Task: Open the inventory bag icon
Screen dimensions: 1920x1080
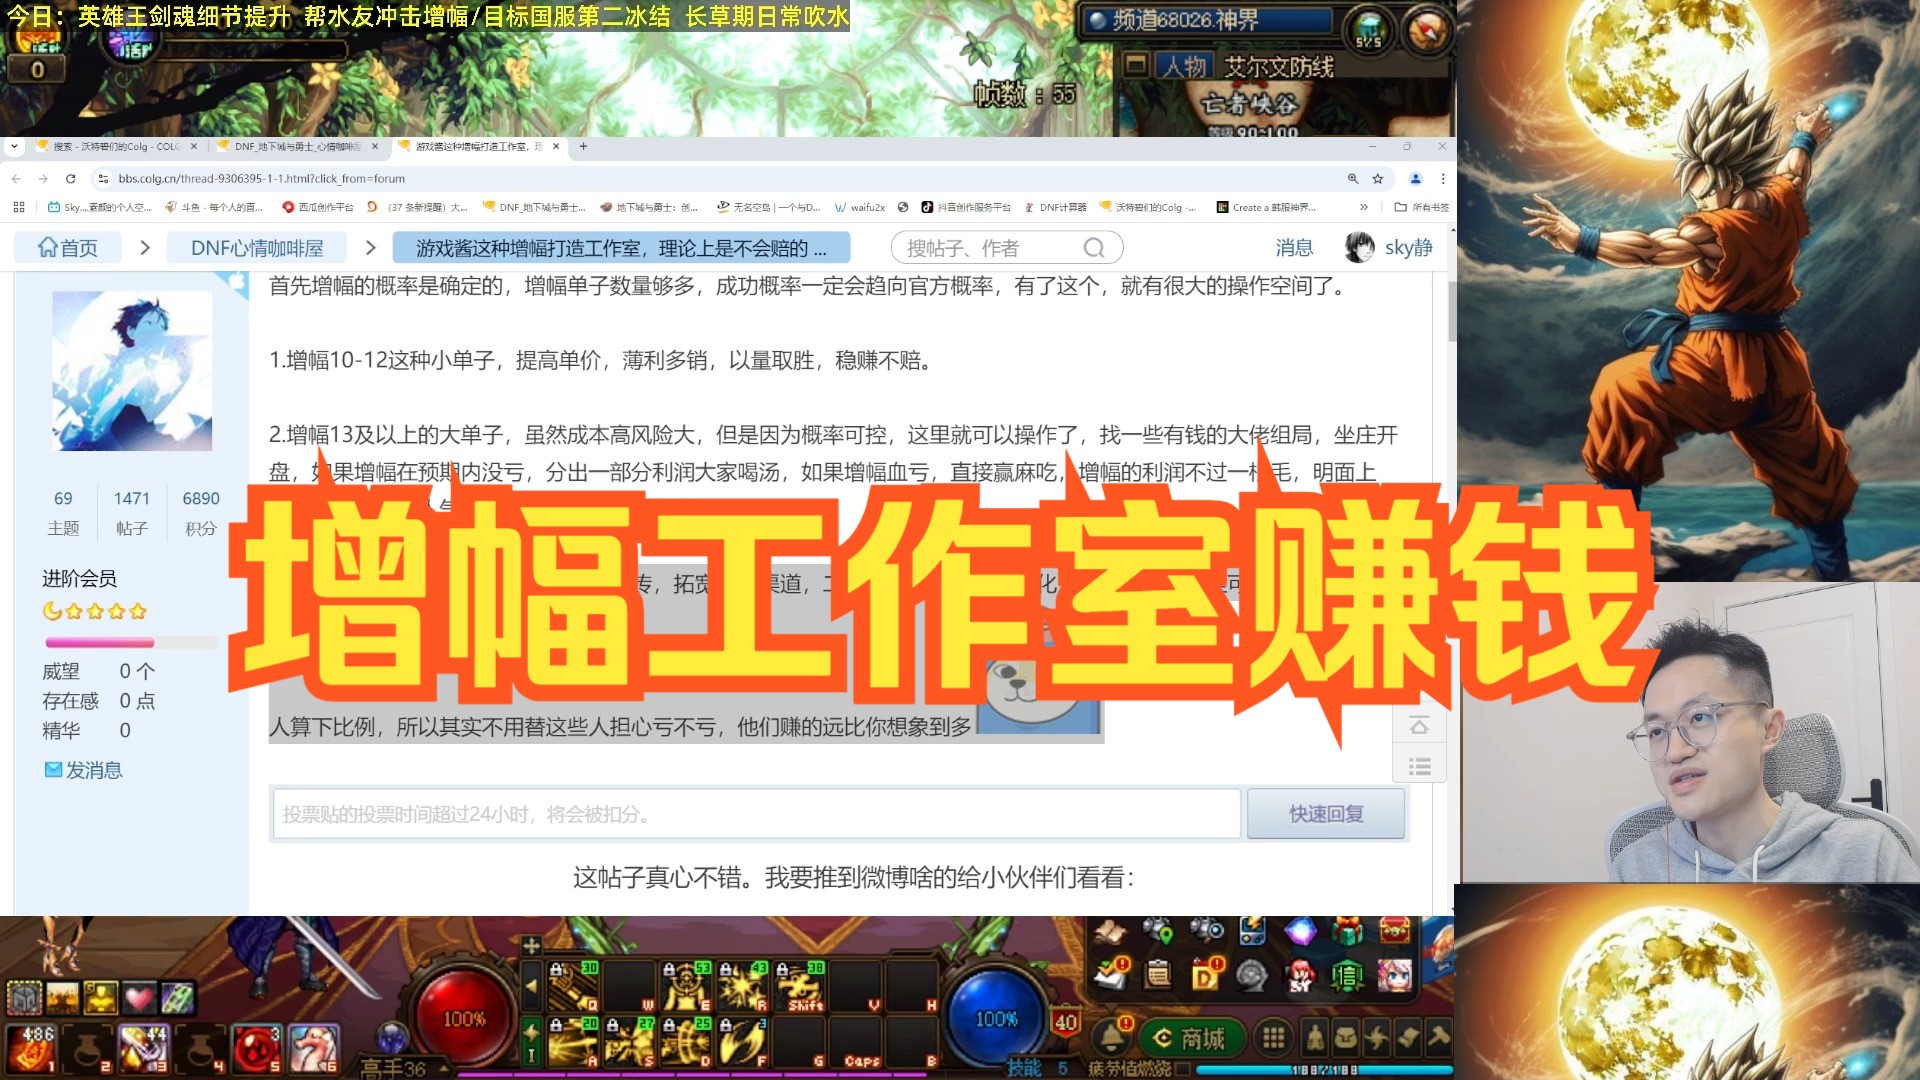Action: (1346, 1038)
